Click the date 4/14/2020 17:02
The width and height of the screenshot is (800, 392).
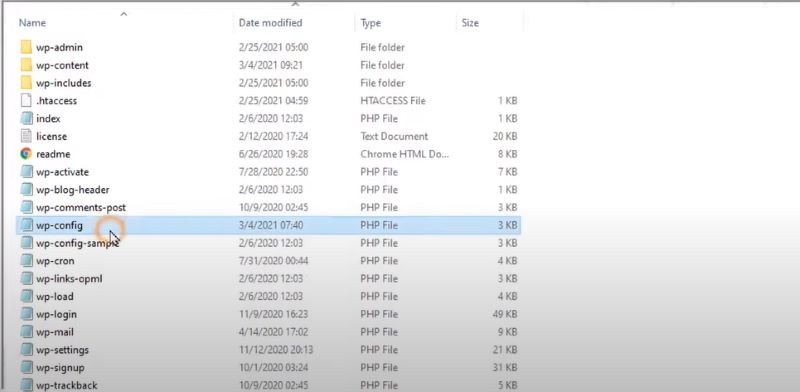click(x=273, y=332)
